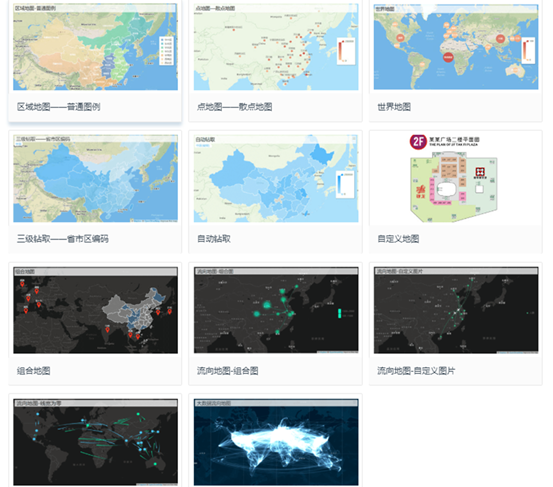Click the red gradient legend on scatter map

point(346,51)
